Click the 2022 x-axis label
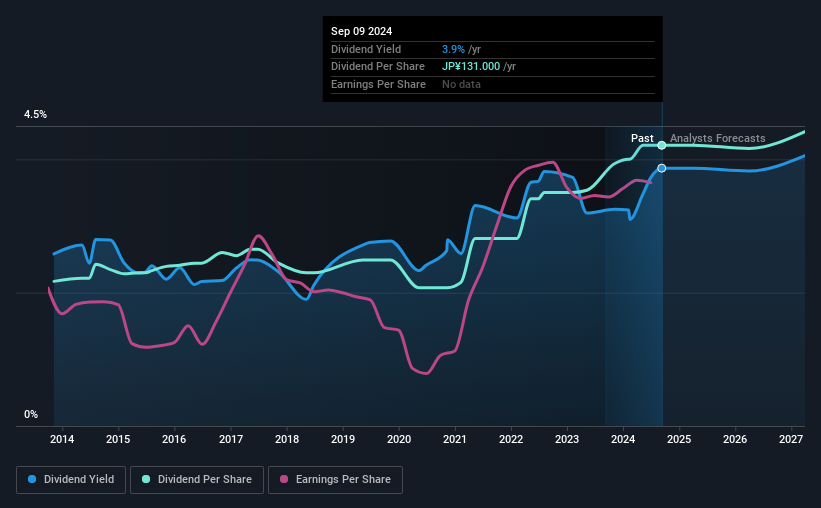This screenshot has height=508, width=821. pyautogui.click(x=511, y=439)
